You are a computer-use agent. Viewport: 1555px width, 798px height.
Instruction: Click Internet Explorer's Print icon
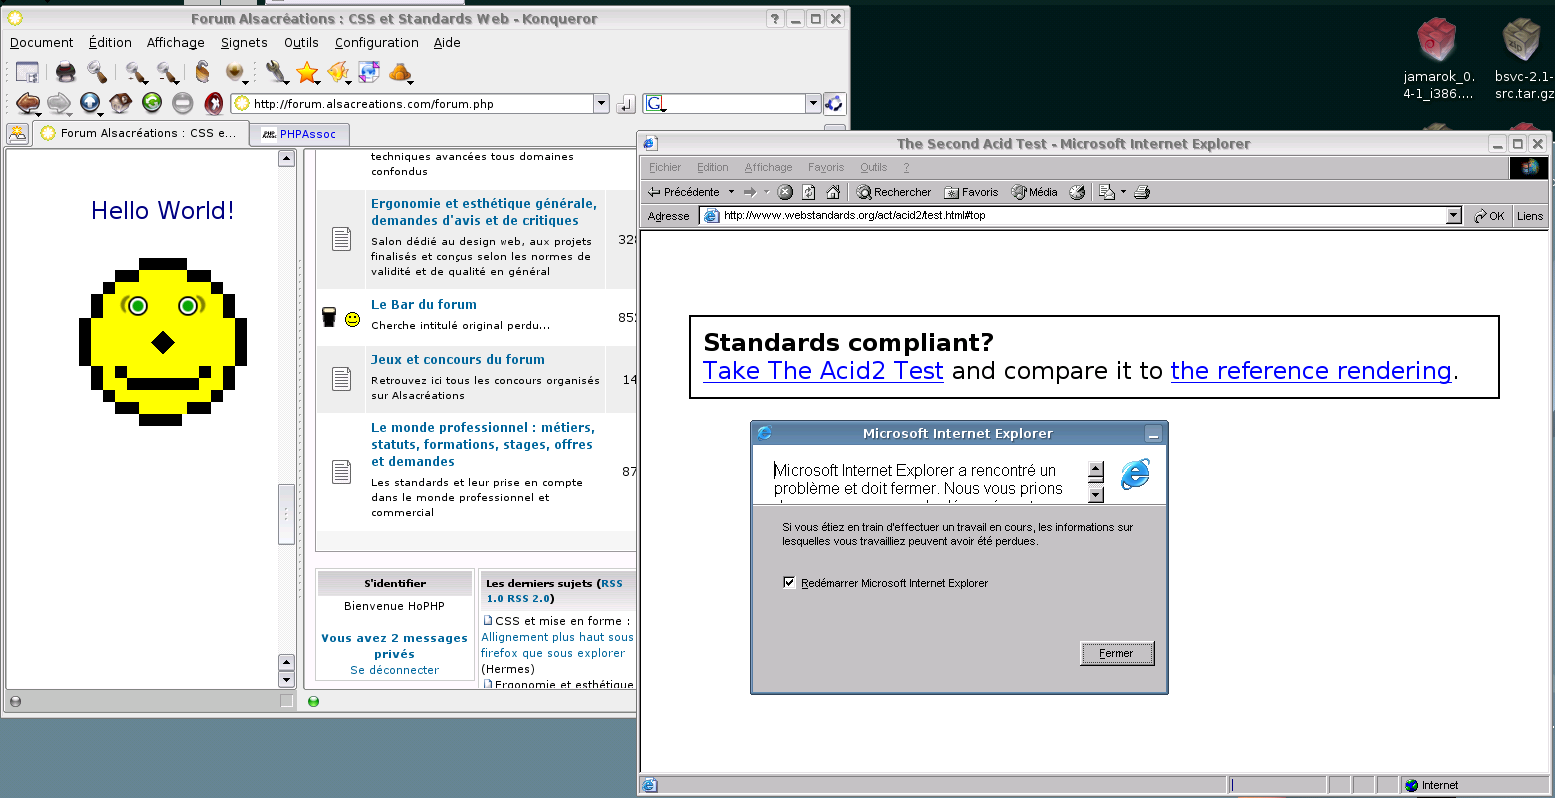(x=1142, y=192)
